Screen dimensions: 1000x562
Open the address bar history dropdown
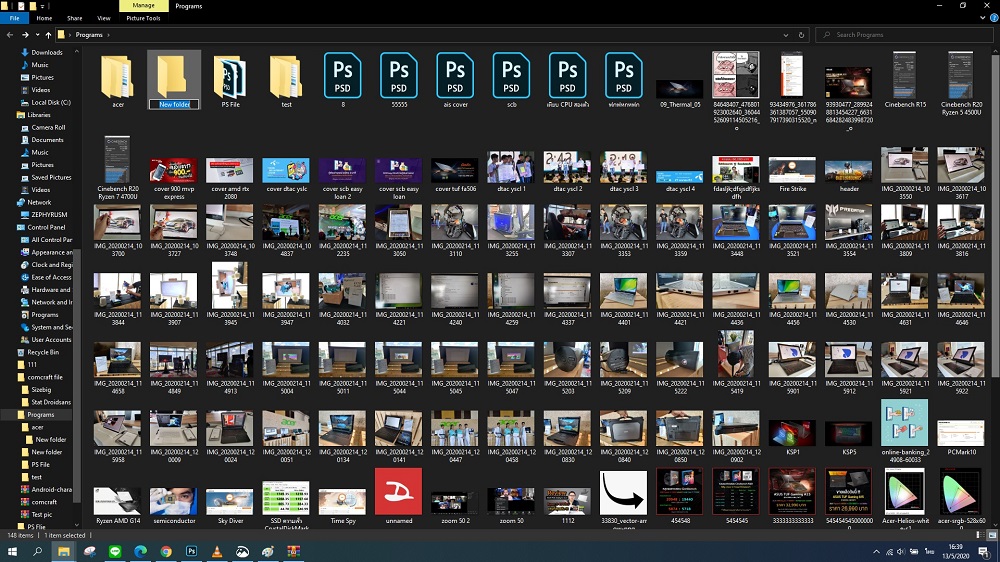pyautogui.click(x=787, y=35)
